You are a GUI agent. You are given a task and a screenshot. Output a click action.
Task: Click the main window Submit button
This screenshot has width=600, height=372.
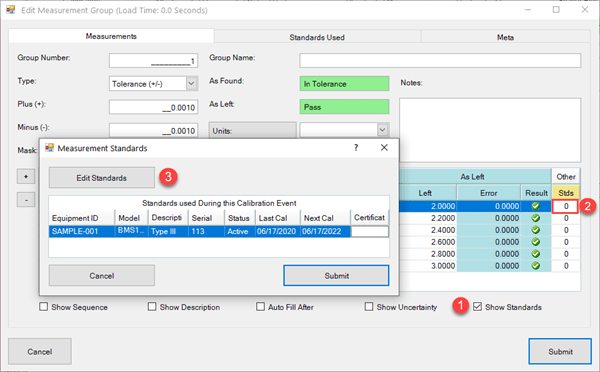click(560, 351)
